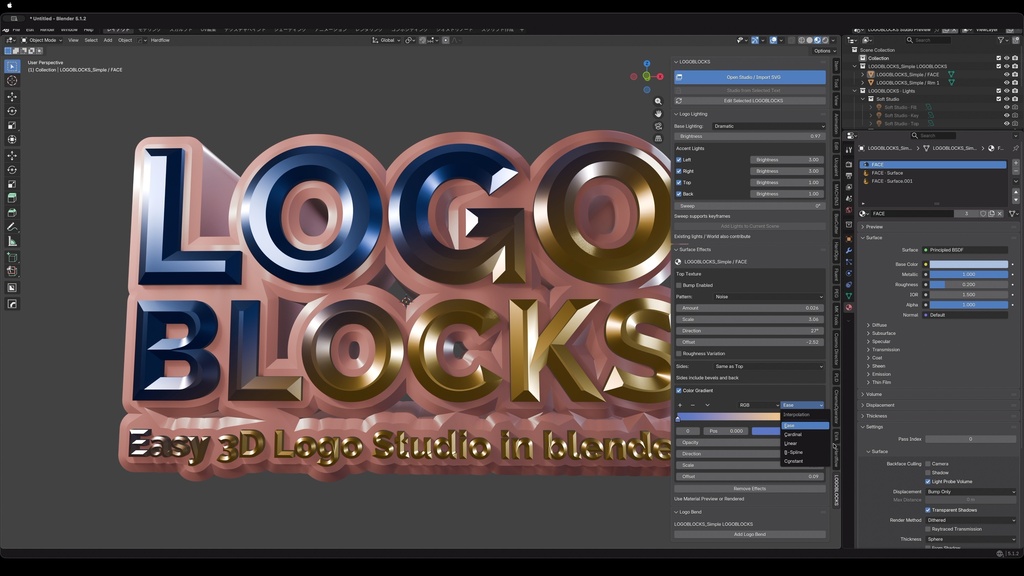Viewport: 1024px width, 576px height.
Task: Click remove material slot minus button
Action: 1016,172
